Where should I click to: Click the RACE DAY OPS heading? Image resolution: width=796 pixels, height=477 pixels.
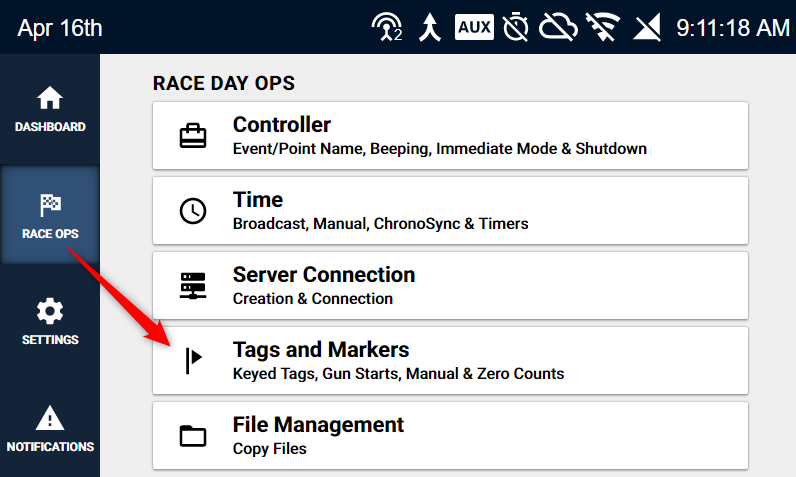click(x=224, y=83)
